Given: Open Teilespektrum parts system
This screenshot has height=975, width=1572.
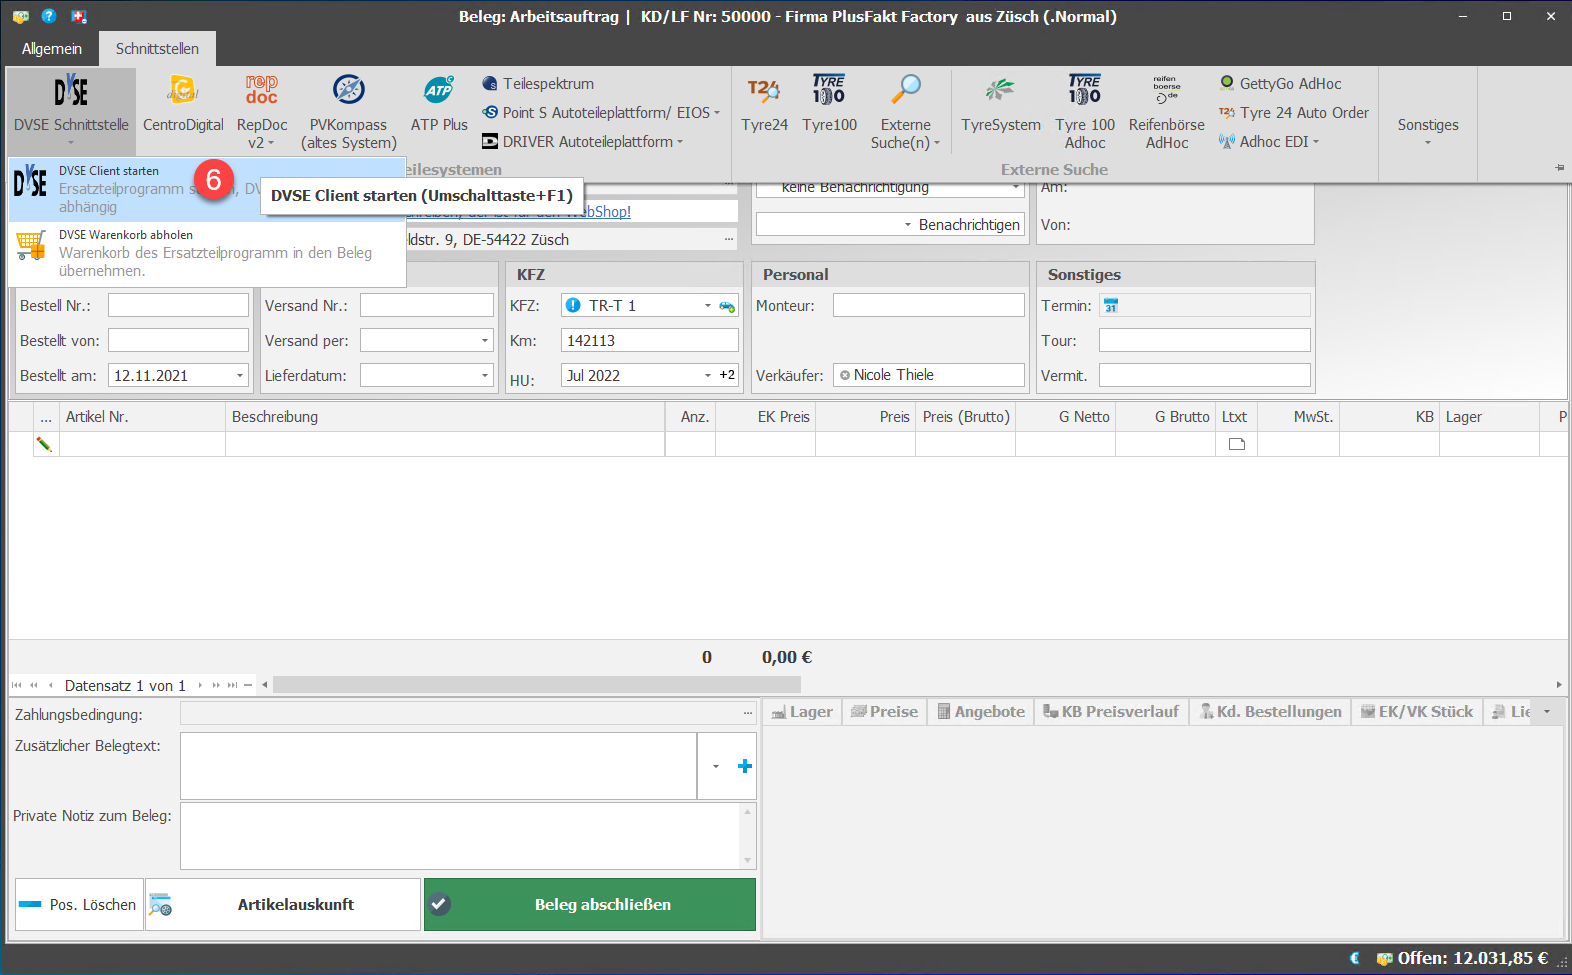Looking at the screenshot, I should [538, 84].
